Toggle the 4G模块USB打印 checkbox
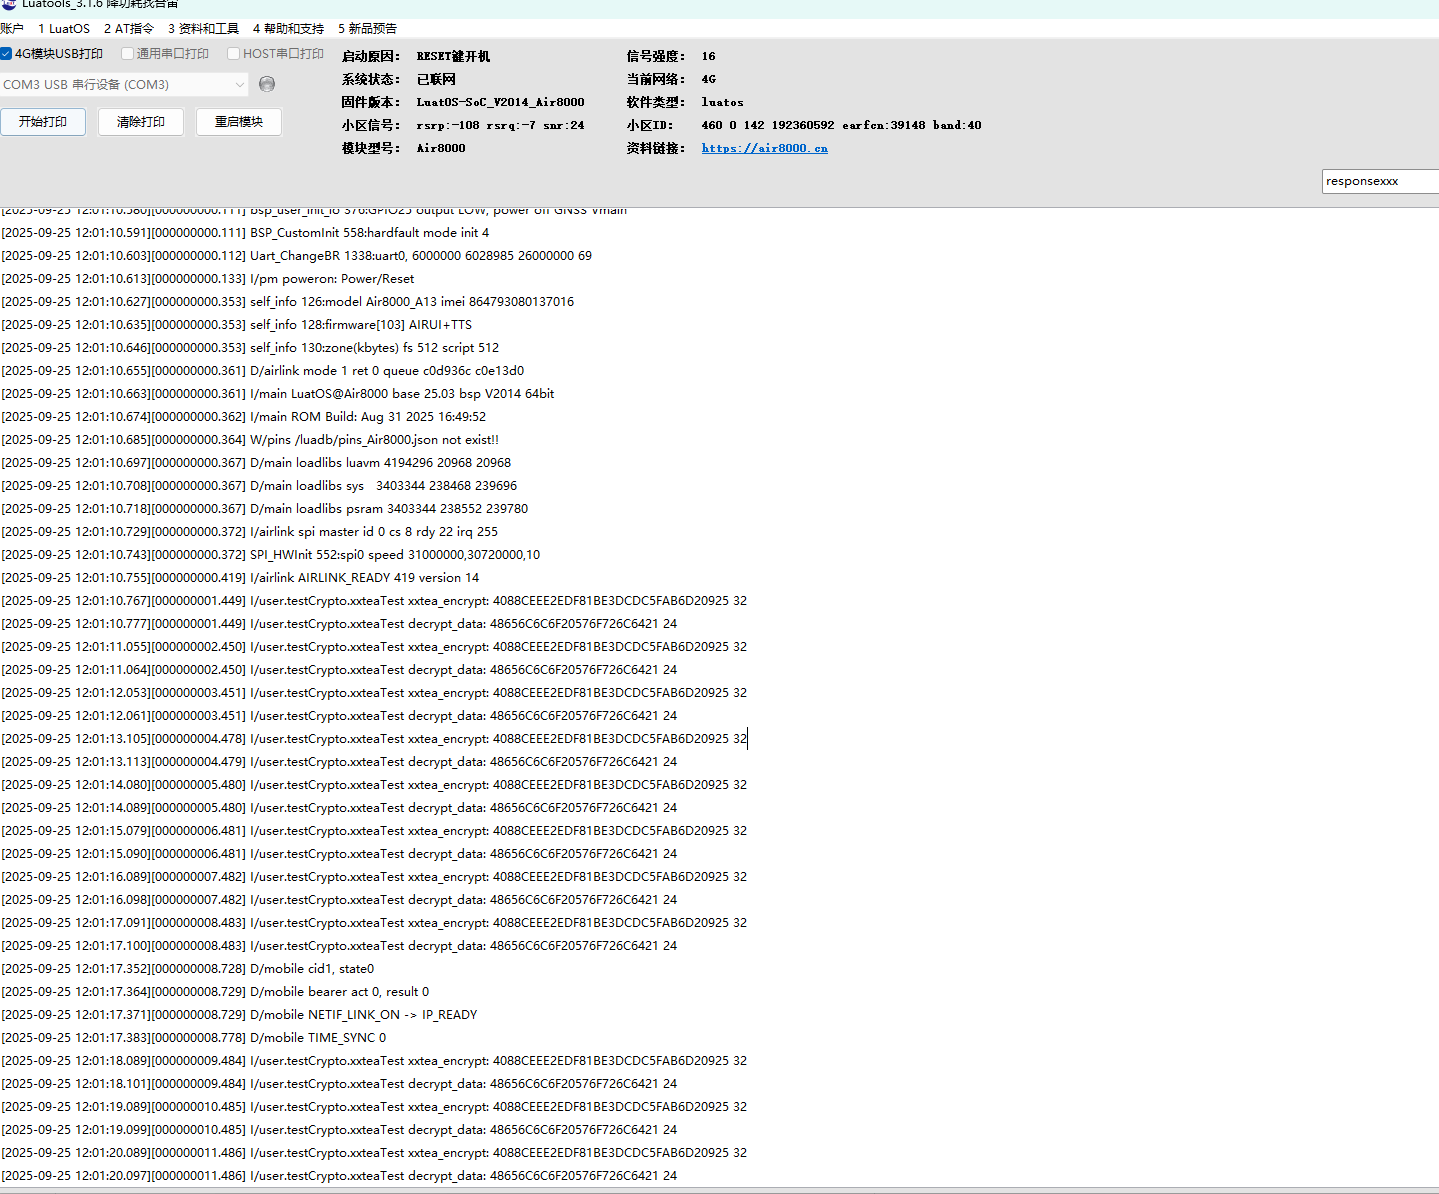1439x1194 pixels. click(x=6, y=54)
